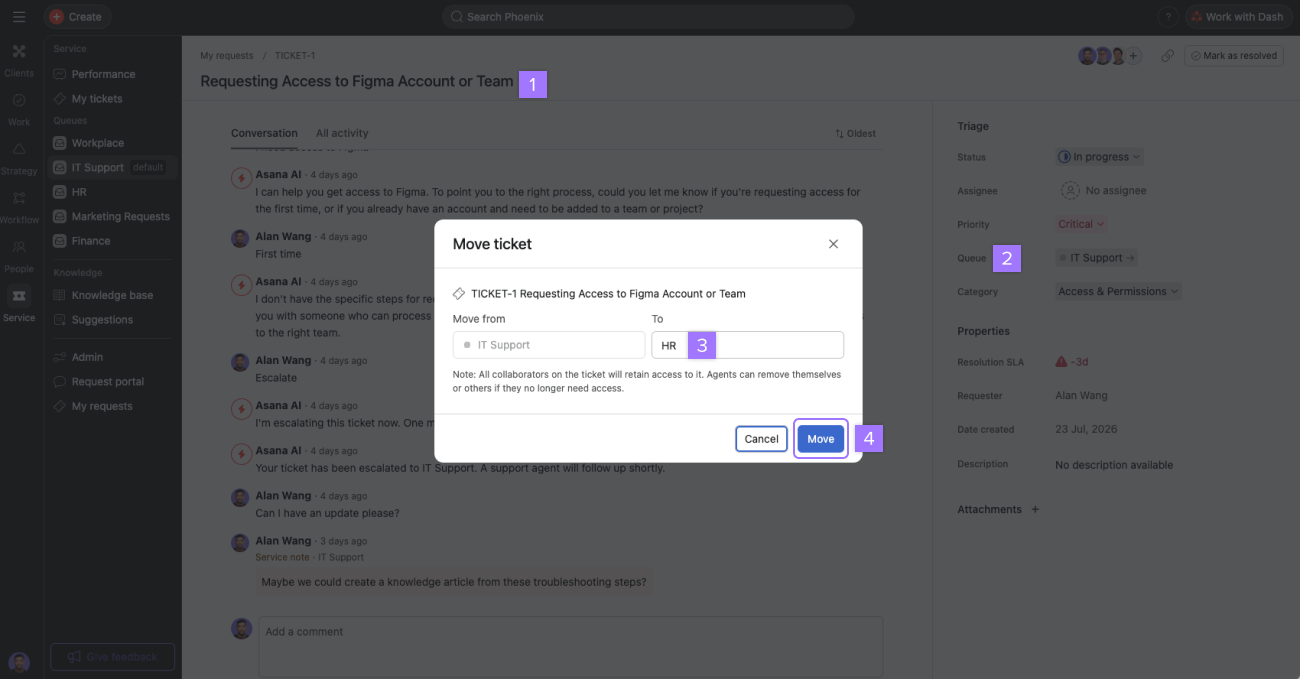Copy ticket link icon
The height and width of the screenshot is (679, 1300).
[x=1167, y=56]
